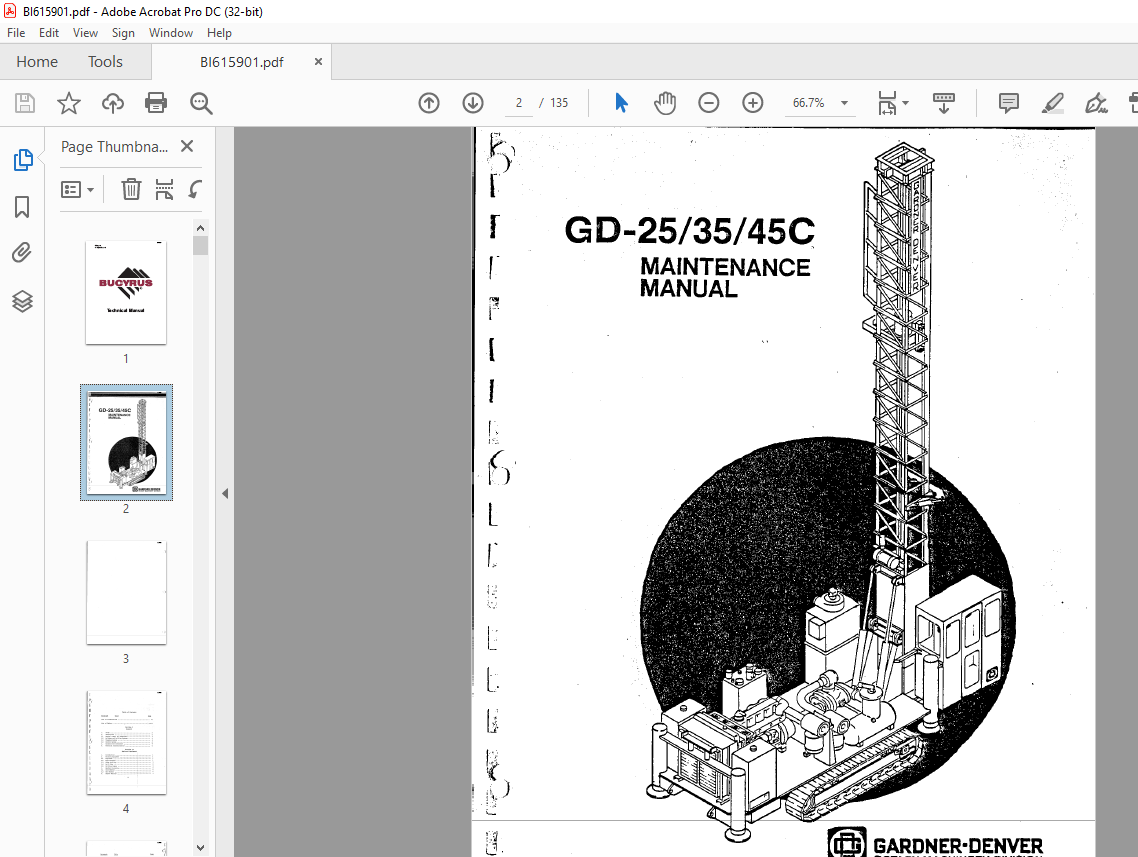Select the BI615901.pdf document tab
The image size is (1138, 857).
pyautogui.click(x=242, y=62)
